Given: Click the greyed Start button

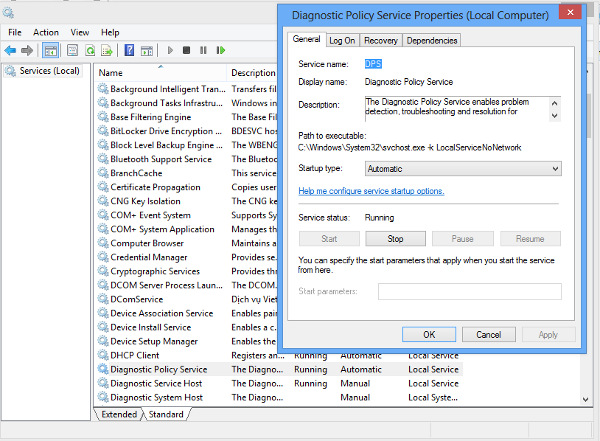Looking at the screenshot, I should [x=329, y=239].
